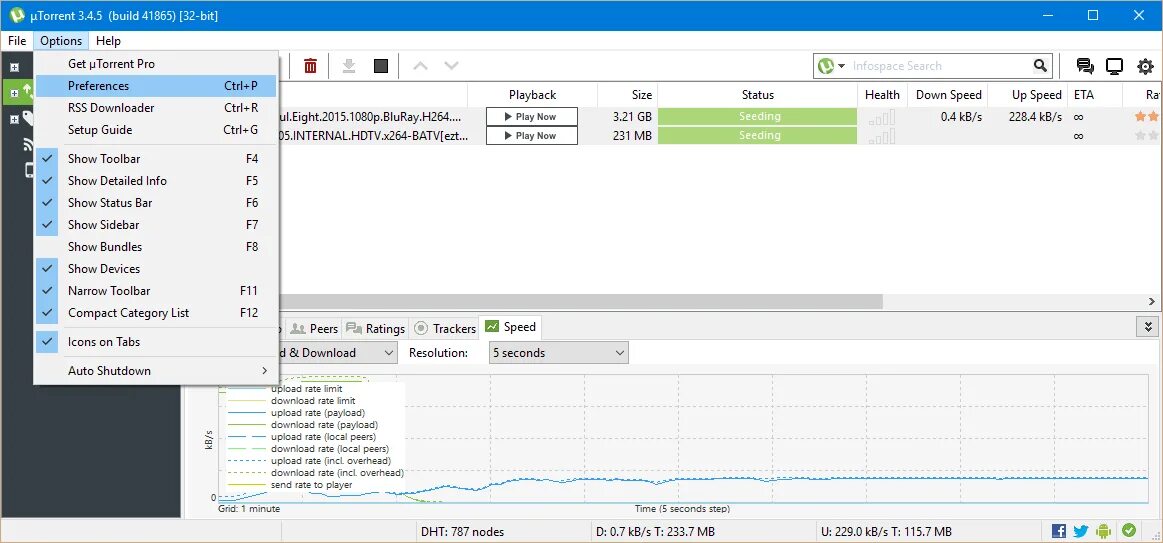The width and height of the screenshot is (1163, 543).
Task: Open the Help menu
Action: point(108,41)
